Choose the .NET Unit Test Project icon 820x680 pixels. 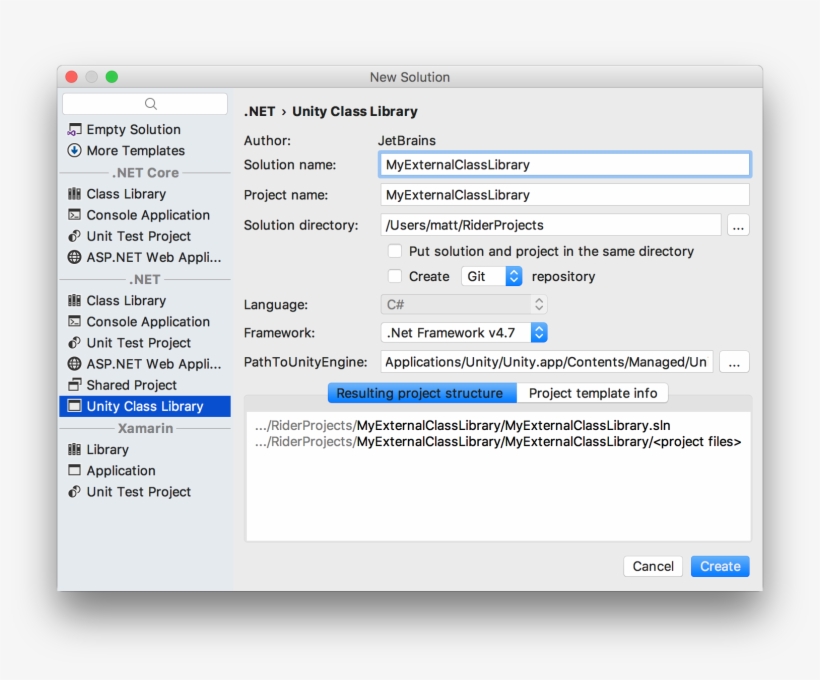[75, 343]
